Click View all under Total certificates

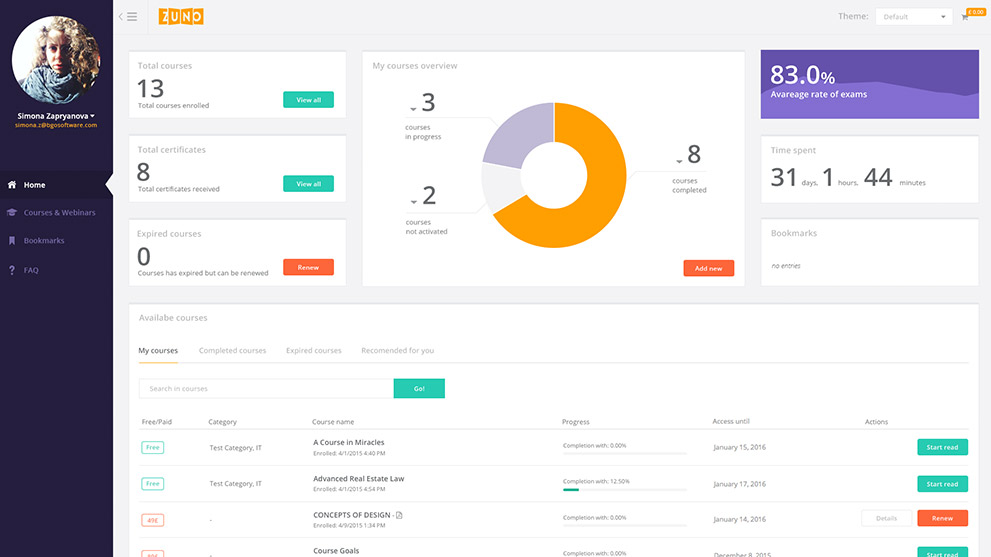[x=308, y=184]
